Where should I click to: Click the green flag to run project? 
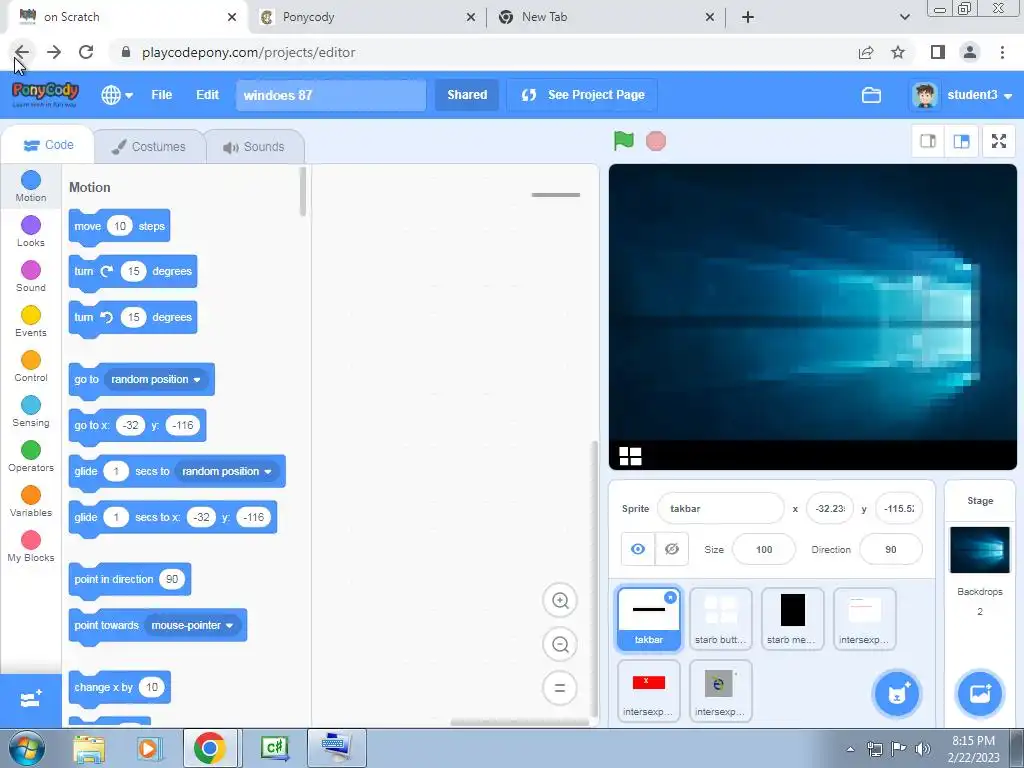624,140
